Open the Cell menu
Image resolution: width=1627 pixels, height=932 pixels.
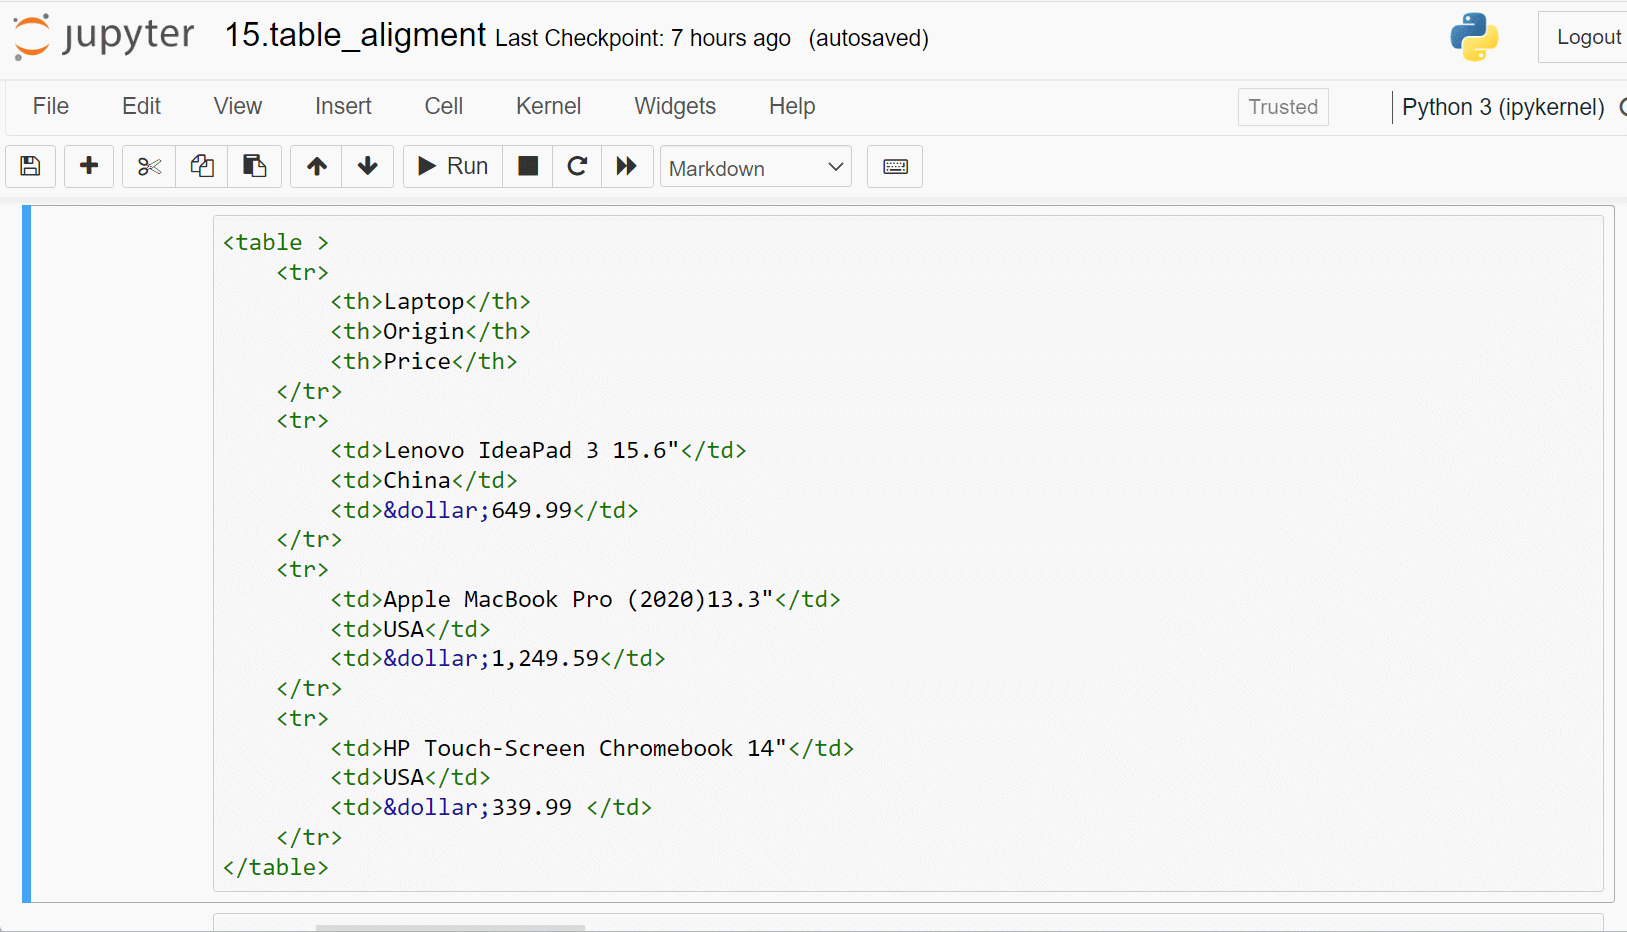click(x=444, y=106)
